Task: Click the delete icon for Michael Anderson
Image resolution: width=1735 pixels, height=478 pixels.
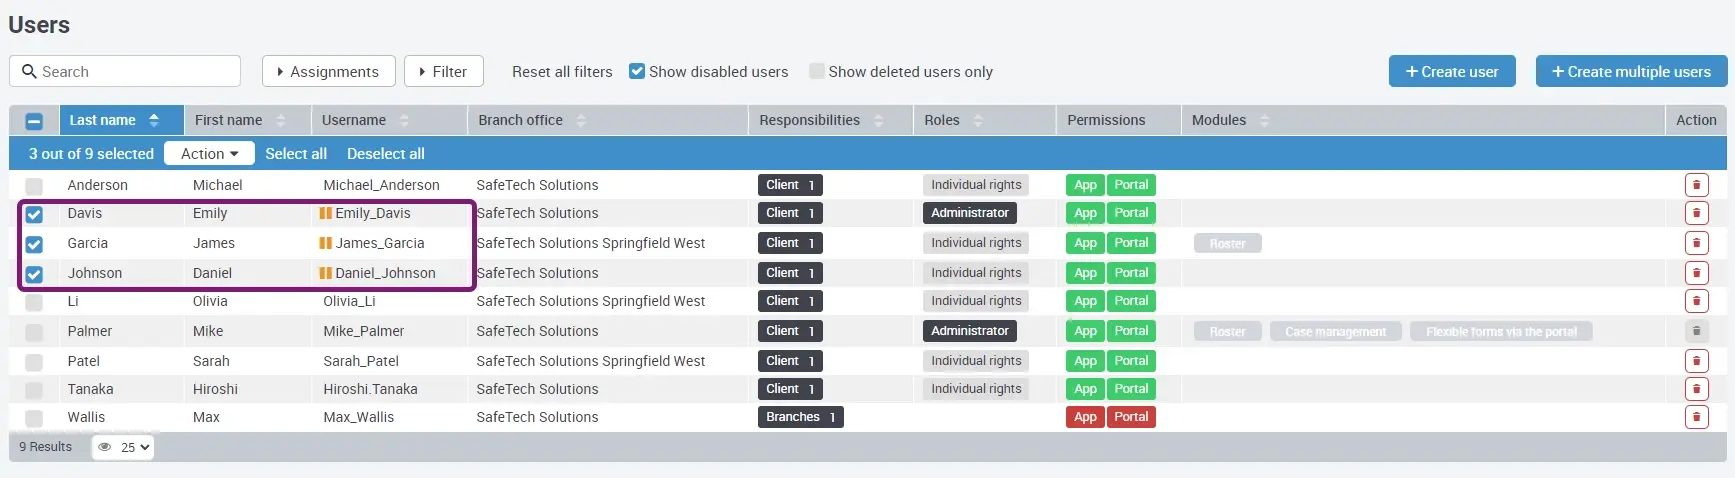Action: (1696, 185)
